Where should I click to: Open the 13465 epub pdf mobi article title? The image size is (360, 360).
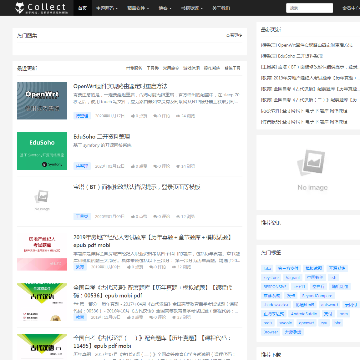tap(152, 342)
